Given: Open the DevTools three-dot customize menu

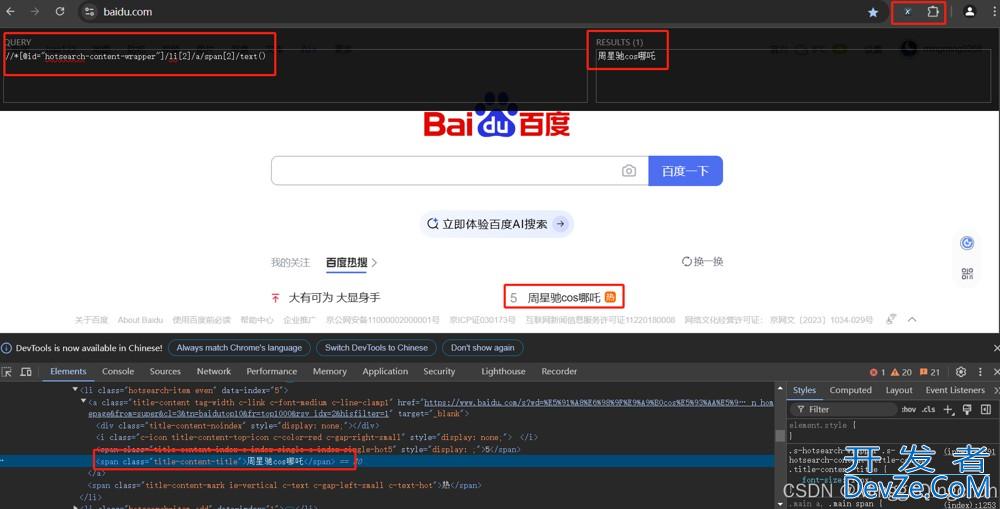Looking at the screenshot, I should (x=980, y=372).
